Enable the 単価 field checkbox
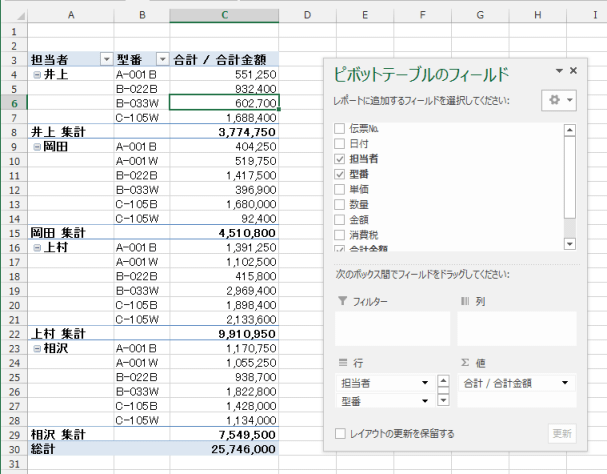 point(340,189)
